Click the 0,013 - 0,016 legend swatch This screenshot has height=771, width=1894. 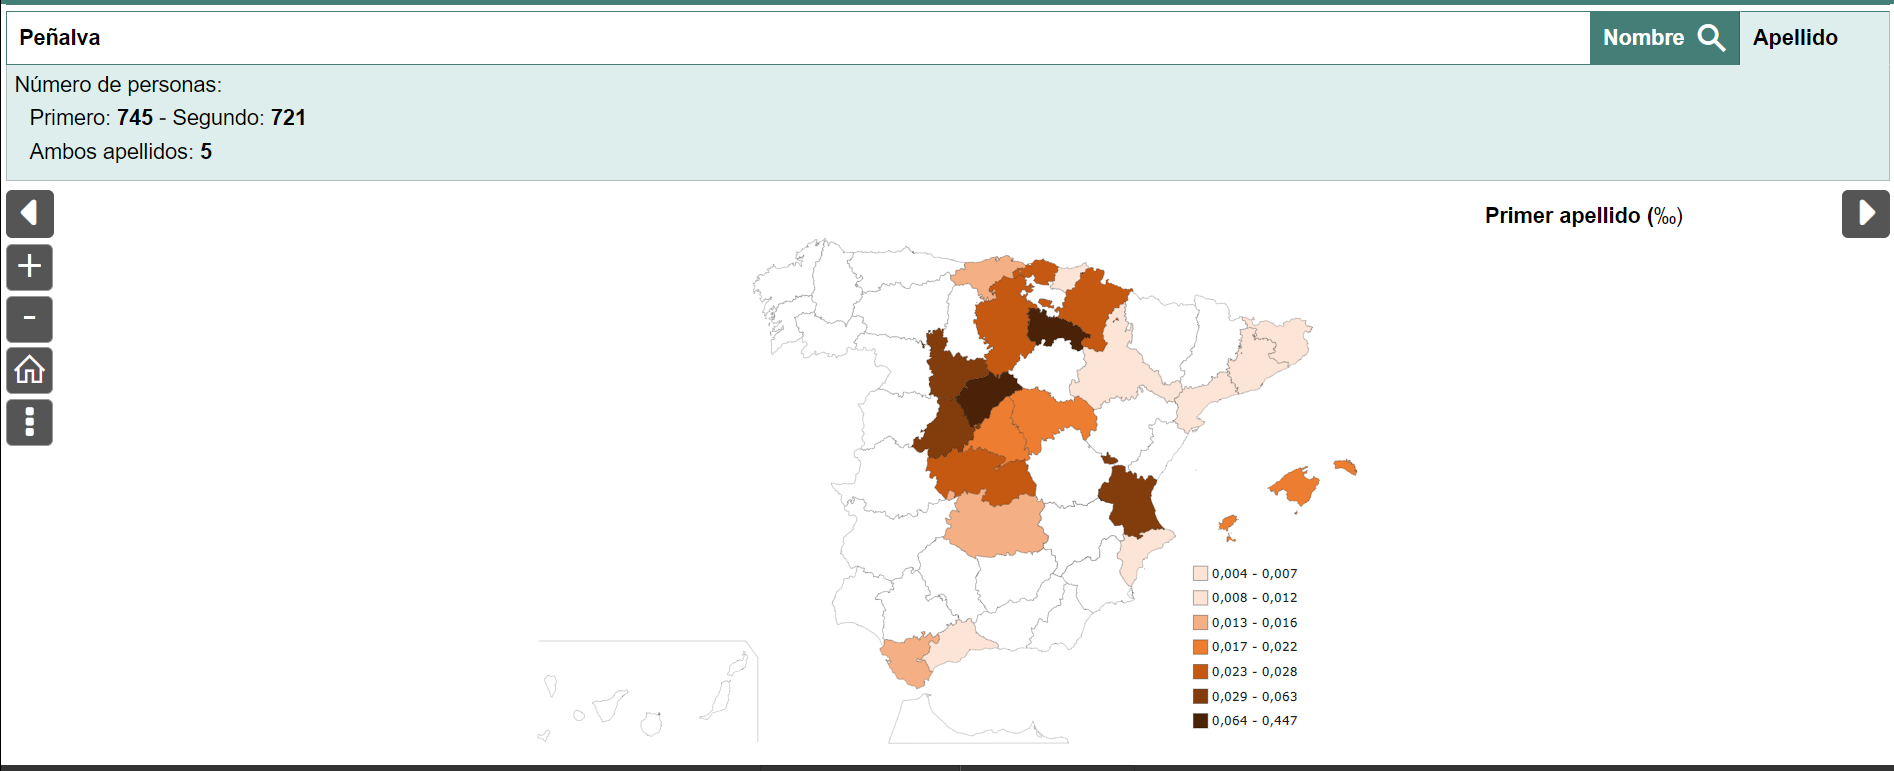tap(1200, 623)
